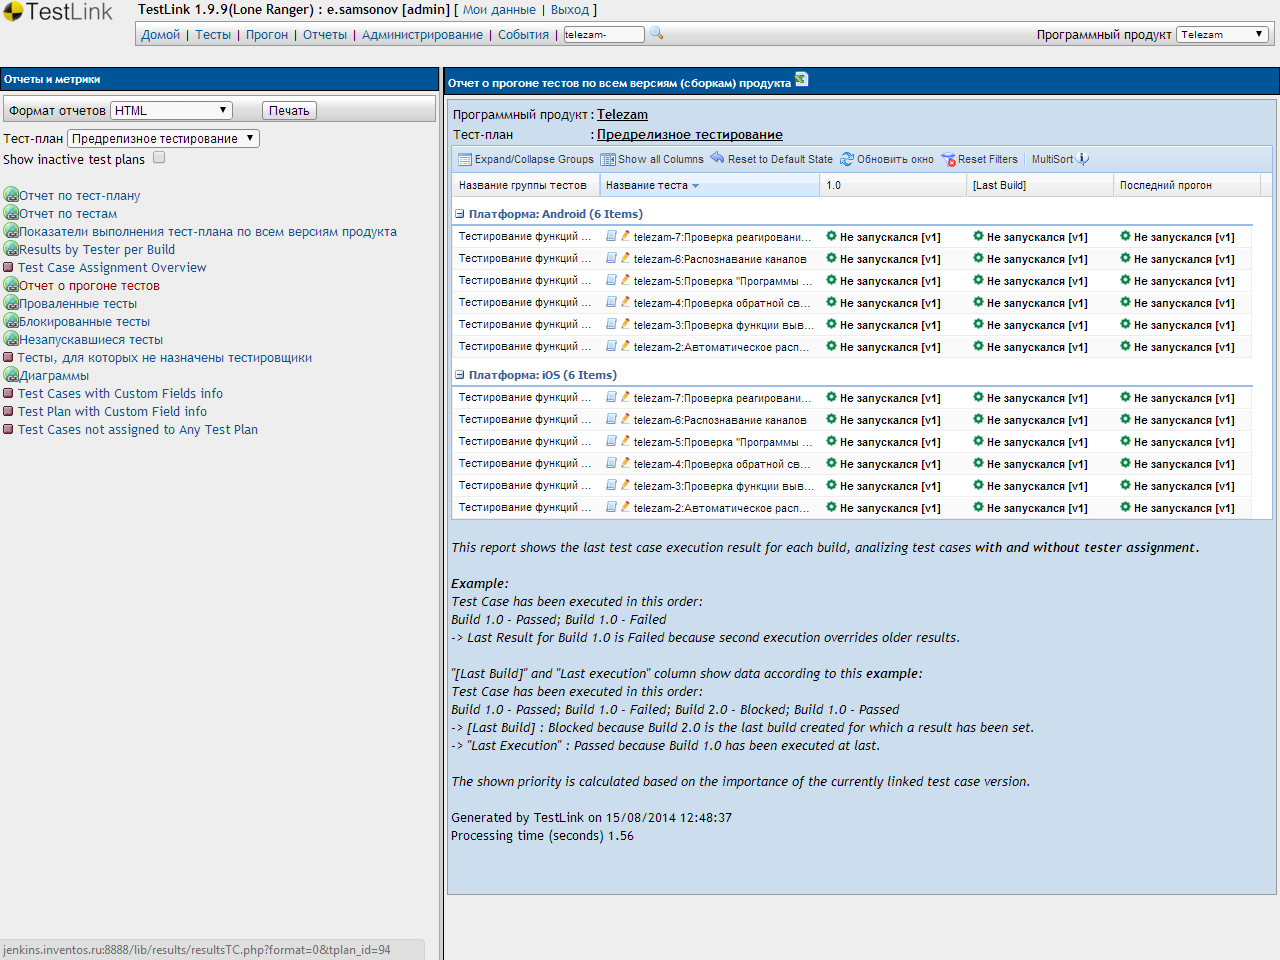Open Отчет по тестам report
The width and height of the screenshot is (1280, 960).
68,213
